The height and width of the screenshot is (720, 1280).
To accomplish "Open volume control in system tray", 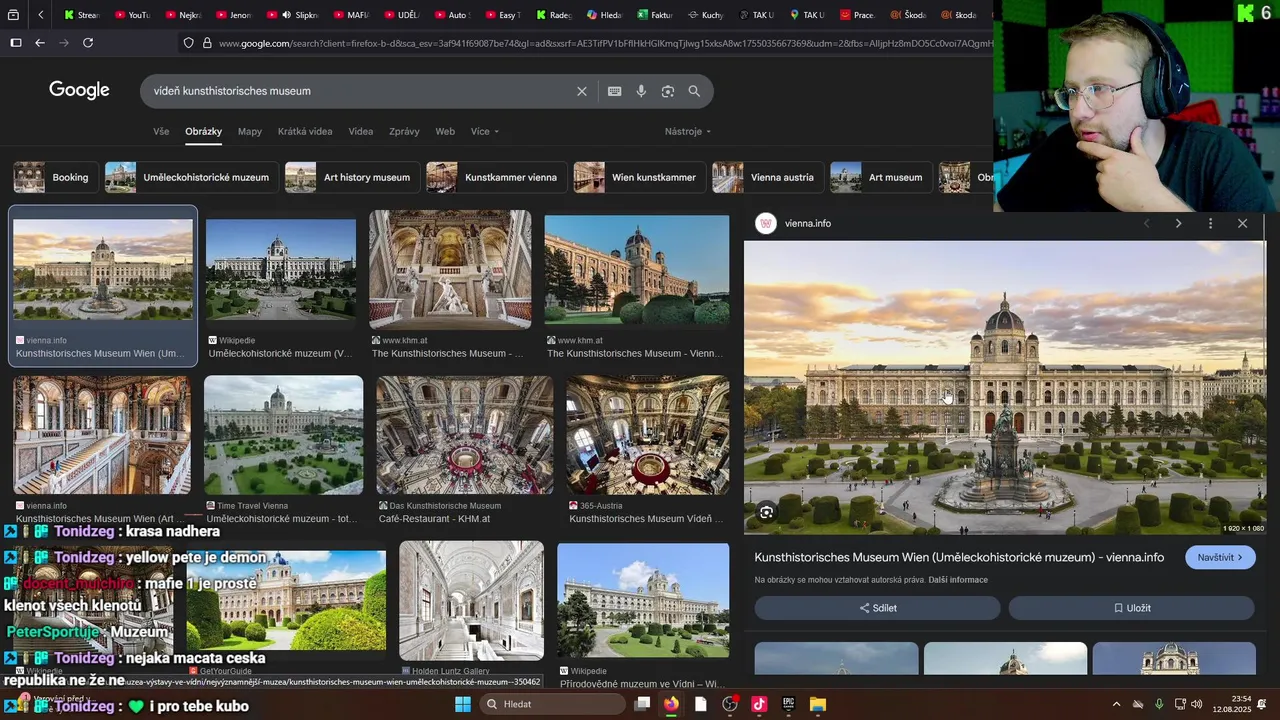I will [x=1197, y=704].
